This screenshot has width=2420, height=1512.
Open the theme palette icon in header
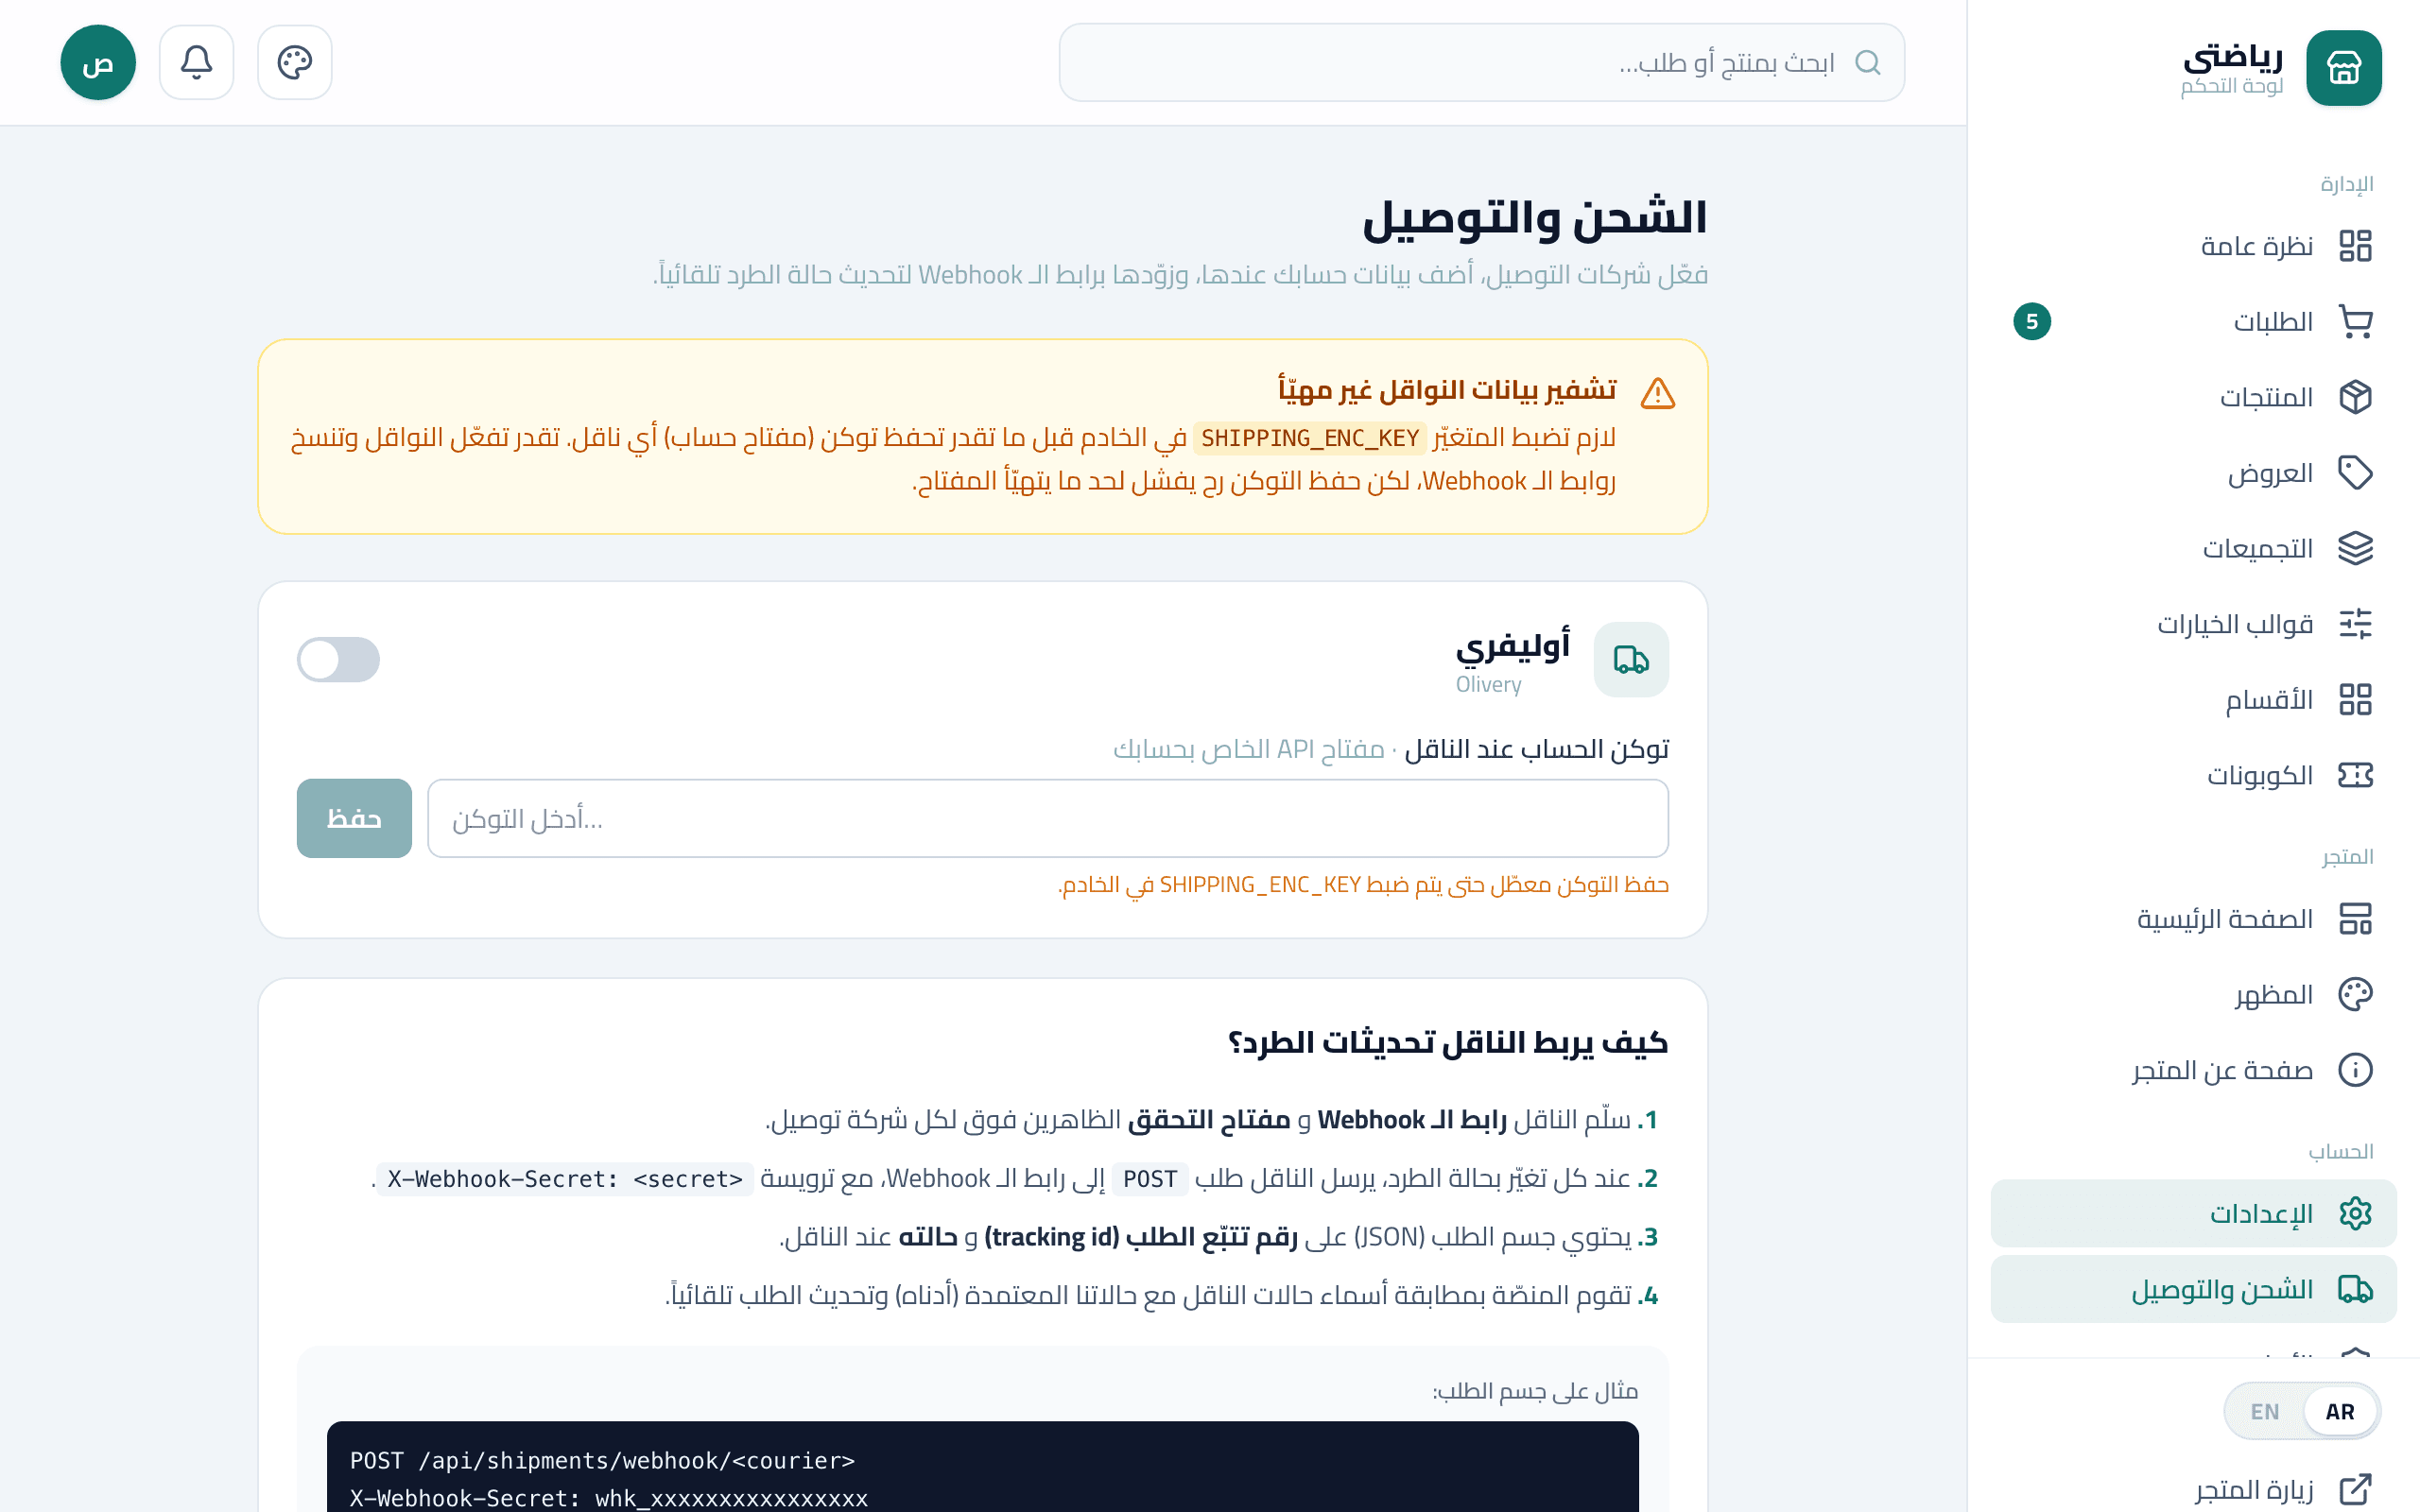click(294, 62)
